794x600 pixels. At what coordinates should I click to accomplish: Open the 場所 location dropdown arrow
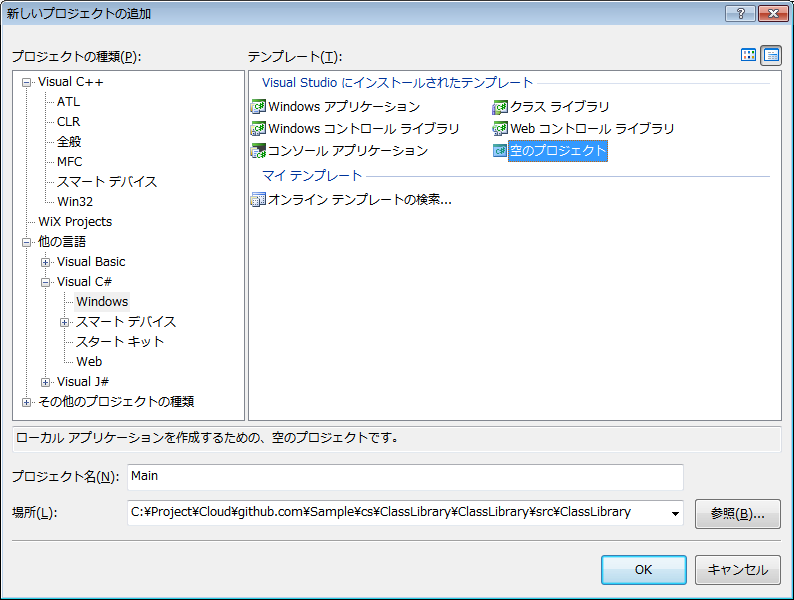coord(675,513)
